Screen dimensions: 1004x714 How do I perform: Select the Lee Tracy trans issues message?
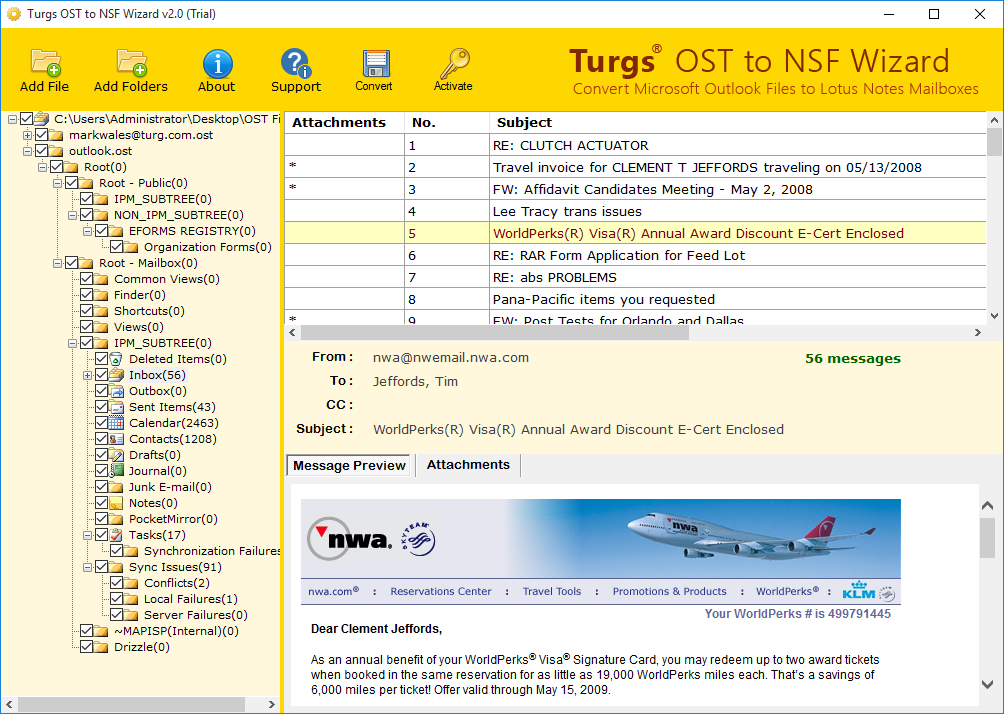(635, 211)
